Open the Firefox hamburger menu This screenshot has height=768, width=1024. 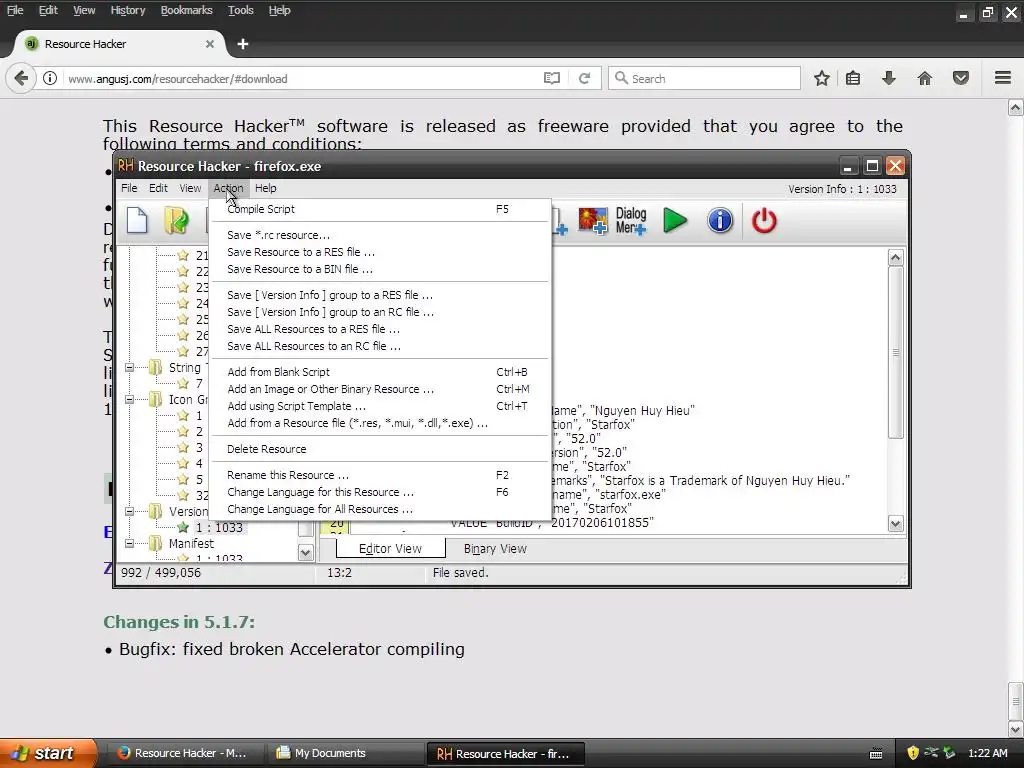1003,78
